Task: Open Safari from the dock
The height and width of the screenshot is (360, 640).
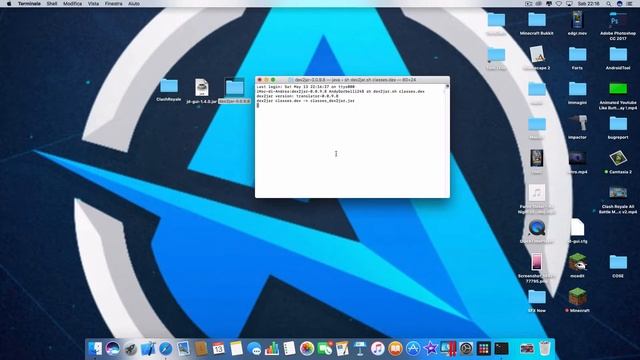Action: point(165,349)
